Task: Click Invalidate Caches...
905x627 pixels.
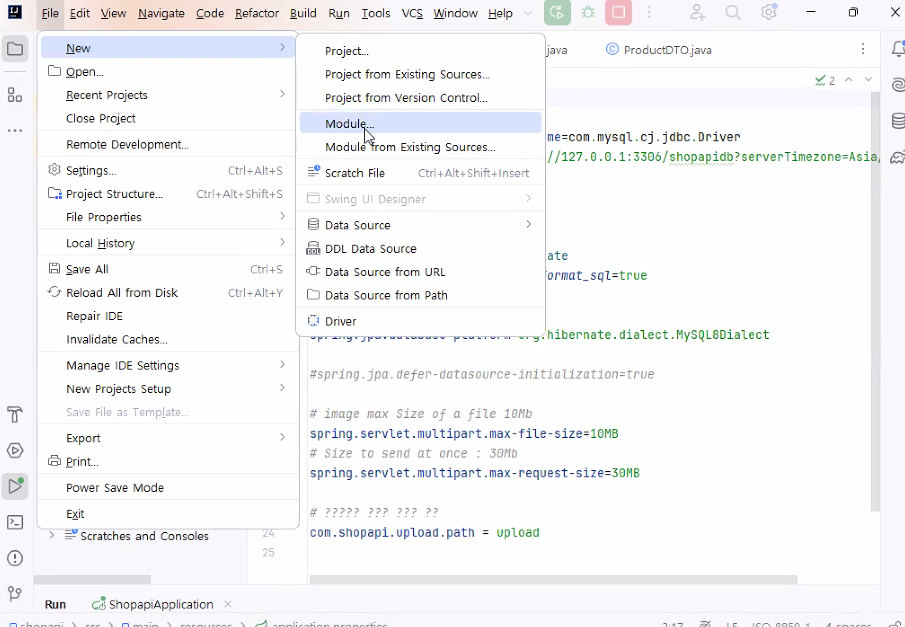Action: pyautogui.click(x=168, y=339)
